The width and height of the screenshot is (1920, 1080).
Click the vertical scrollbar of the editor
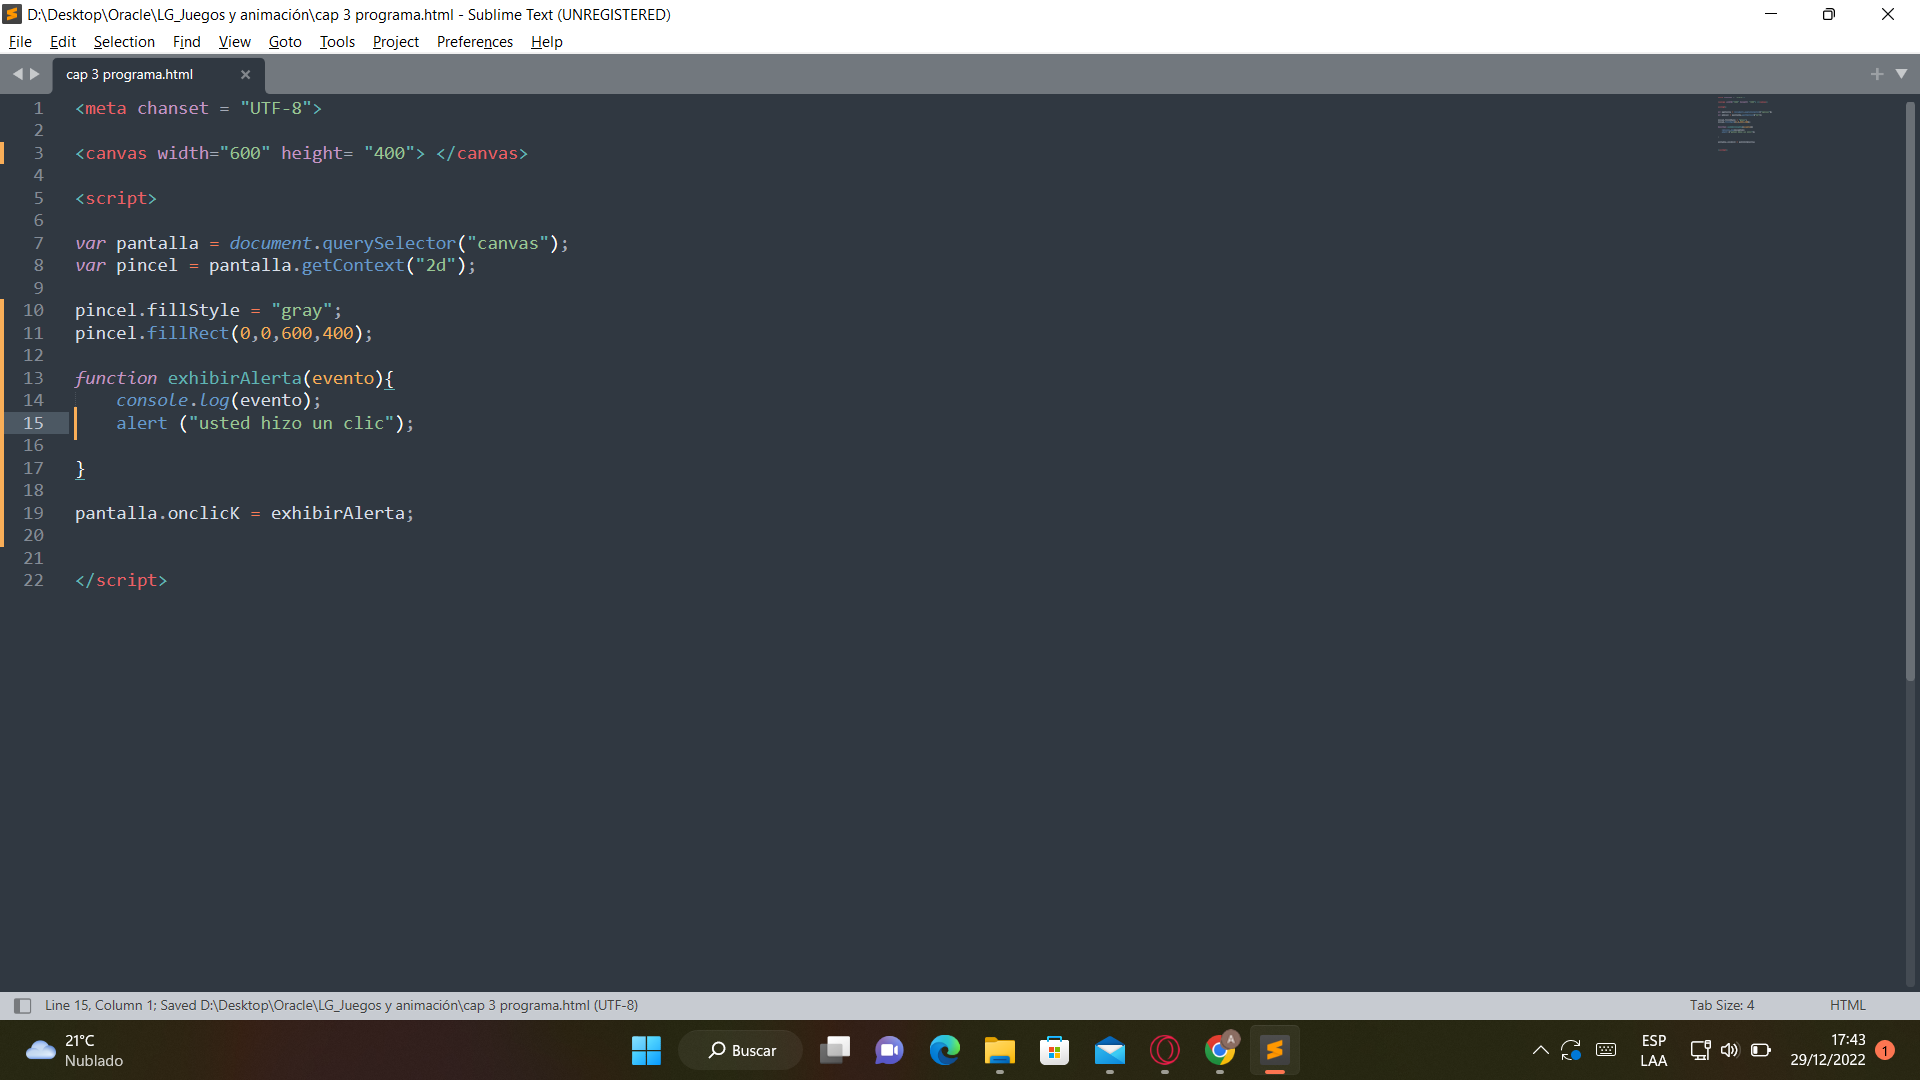coord(1911,390)
